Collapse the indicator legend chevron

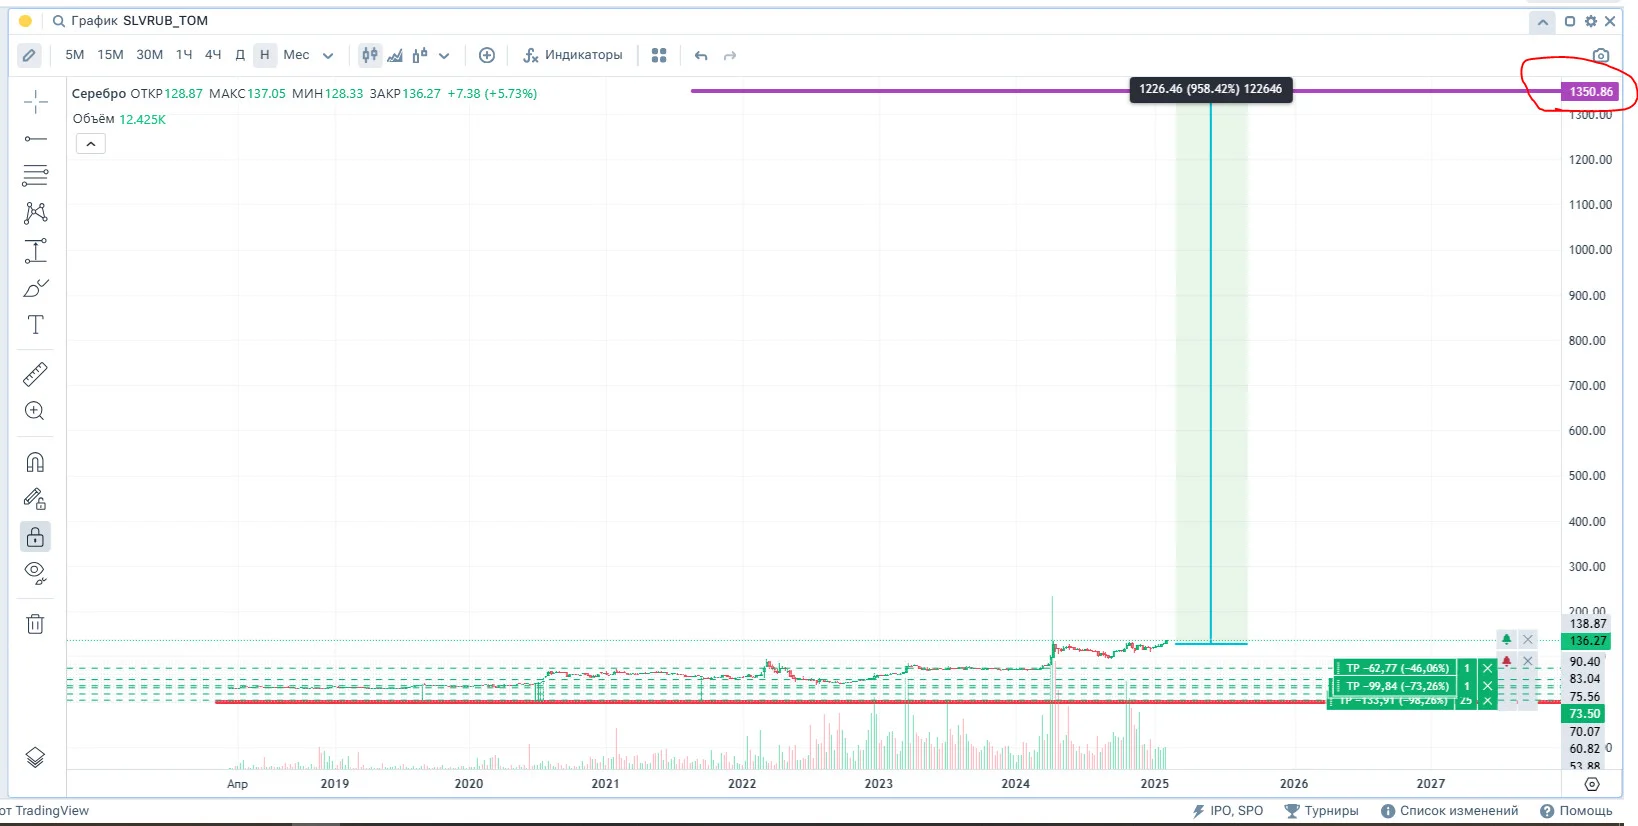coord(90,144)
